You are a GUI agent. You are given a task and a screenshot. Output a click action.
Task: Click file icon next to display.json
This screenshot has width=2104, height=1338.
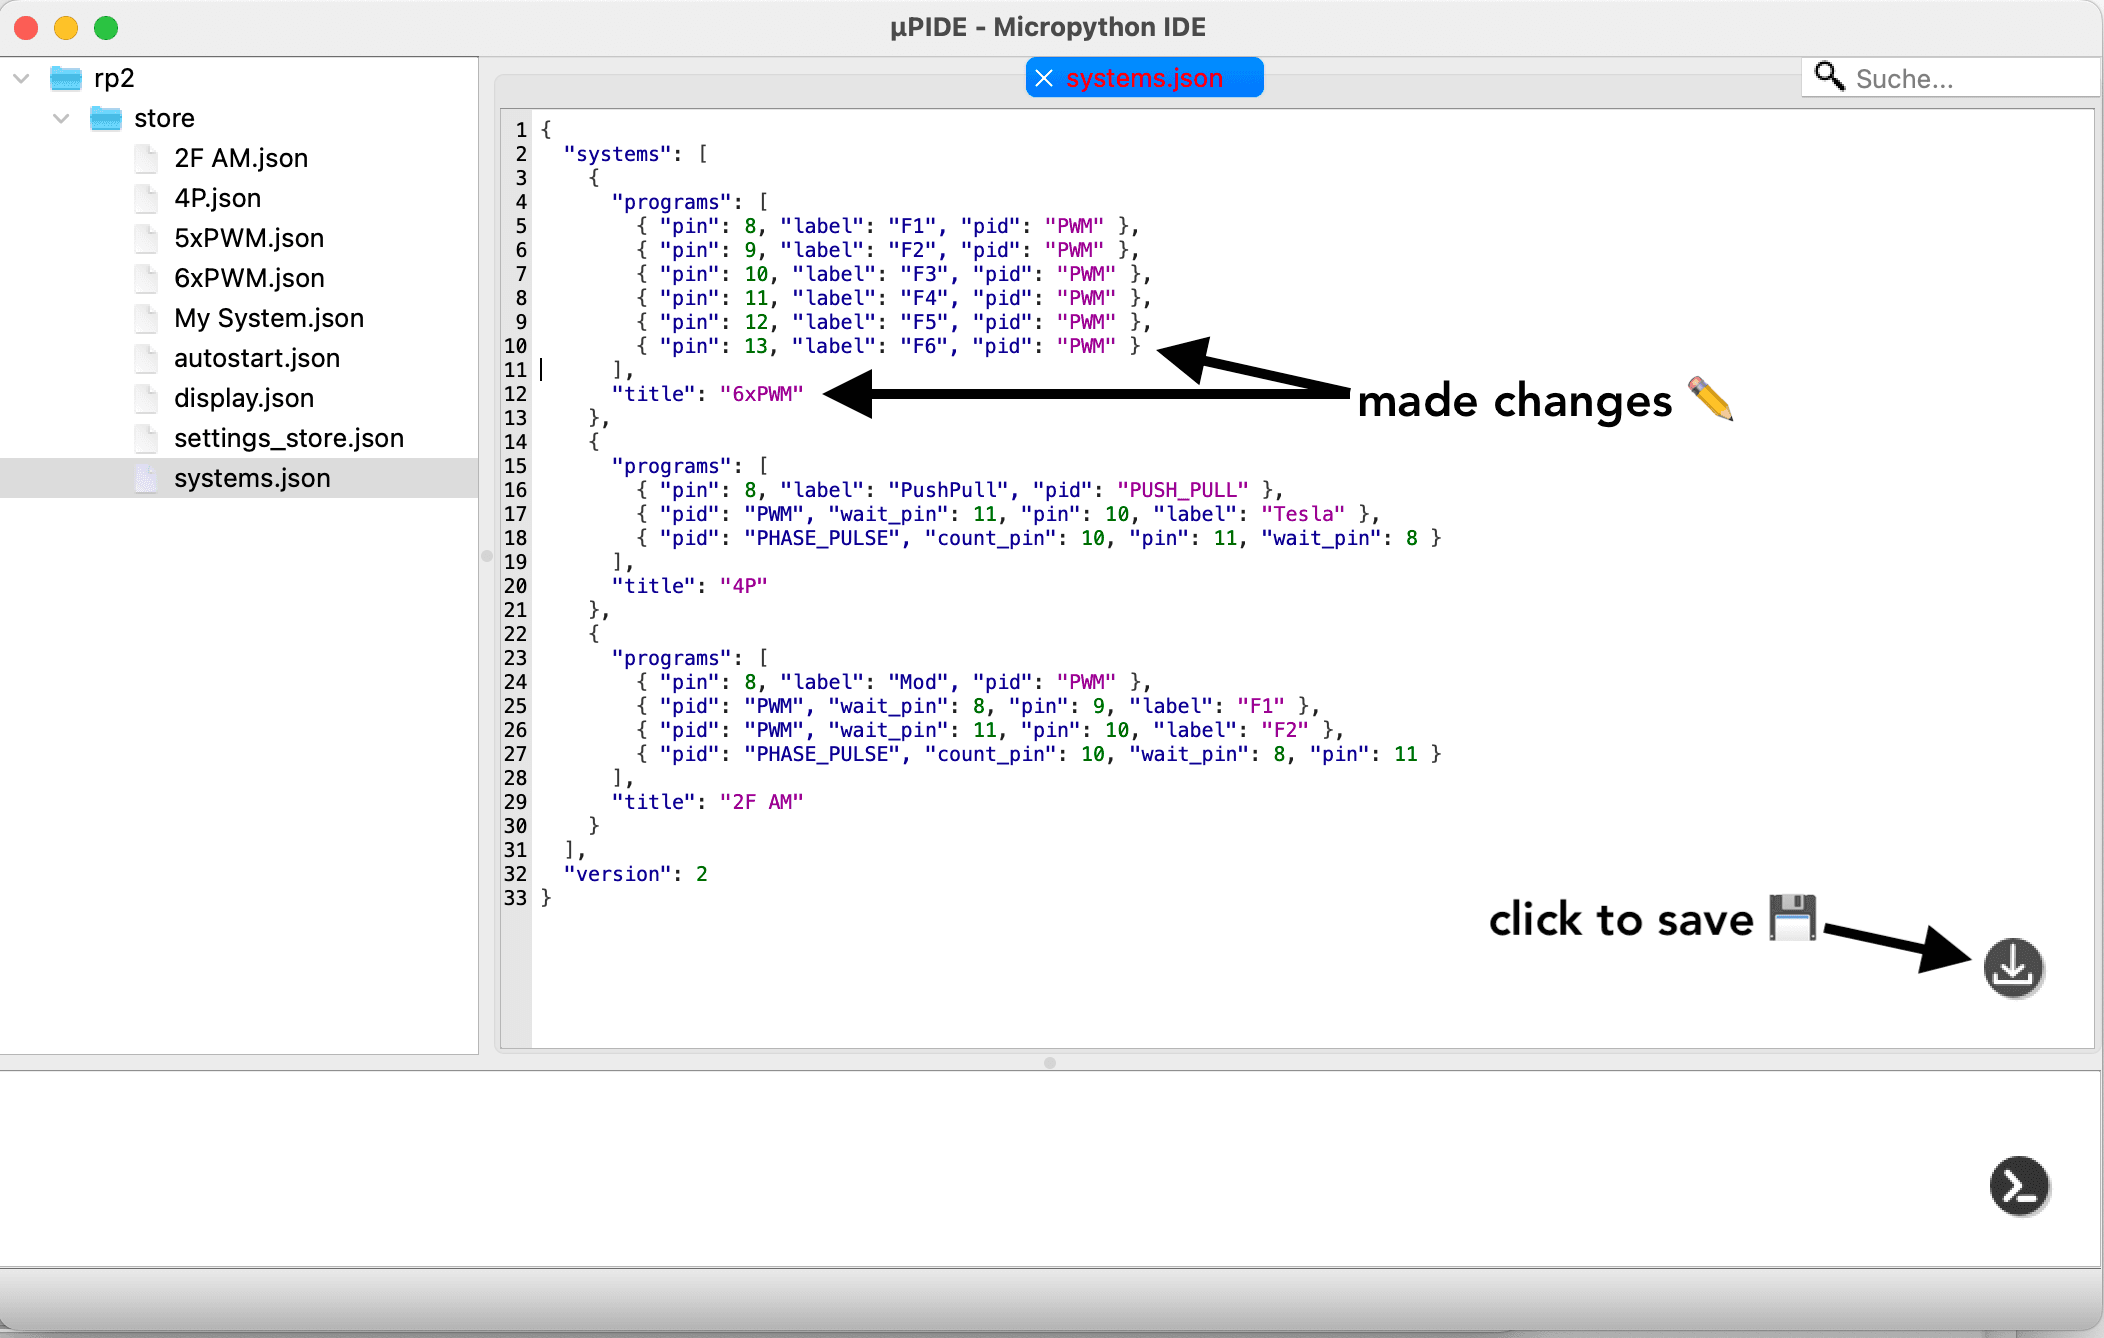[x=147, y=398]
